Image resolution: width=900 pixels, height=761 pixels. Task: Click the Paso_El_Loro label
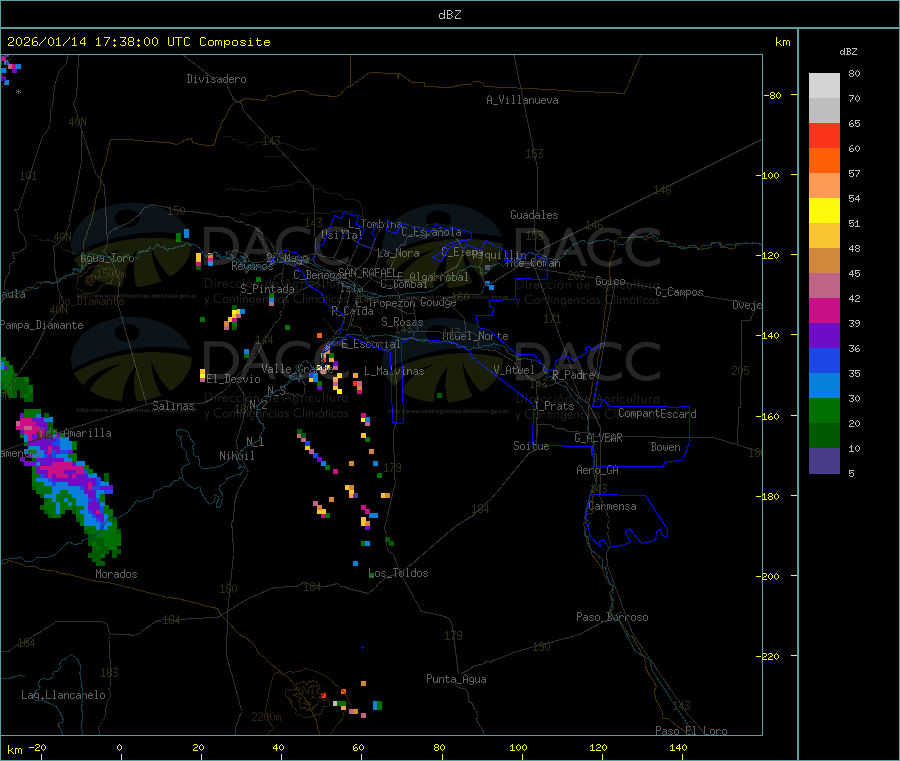pos(692,731)
